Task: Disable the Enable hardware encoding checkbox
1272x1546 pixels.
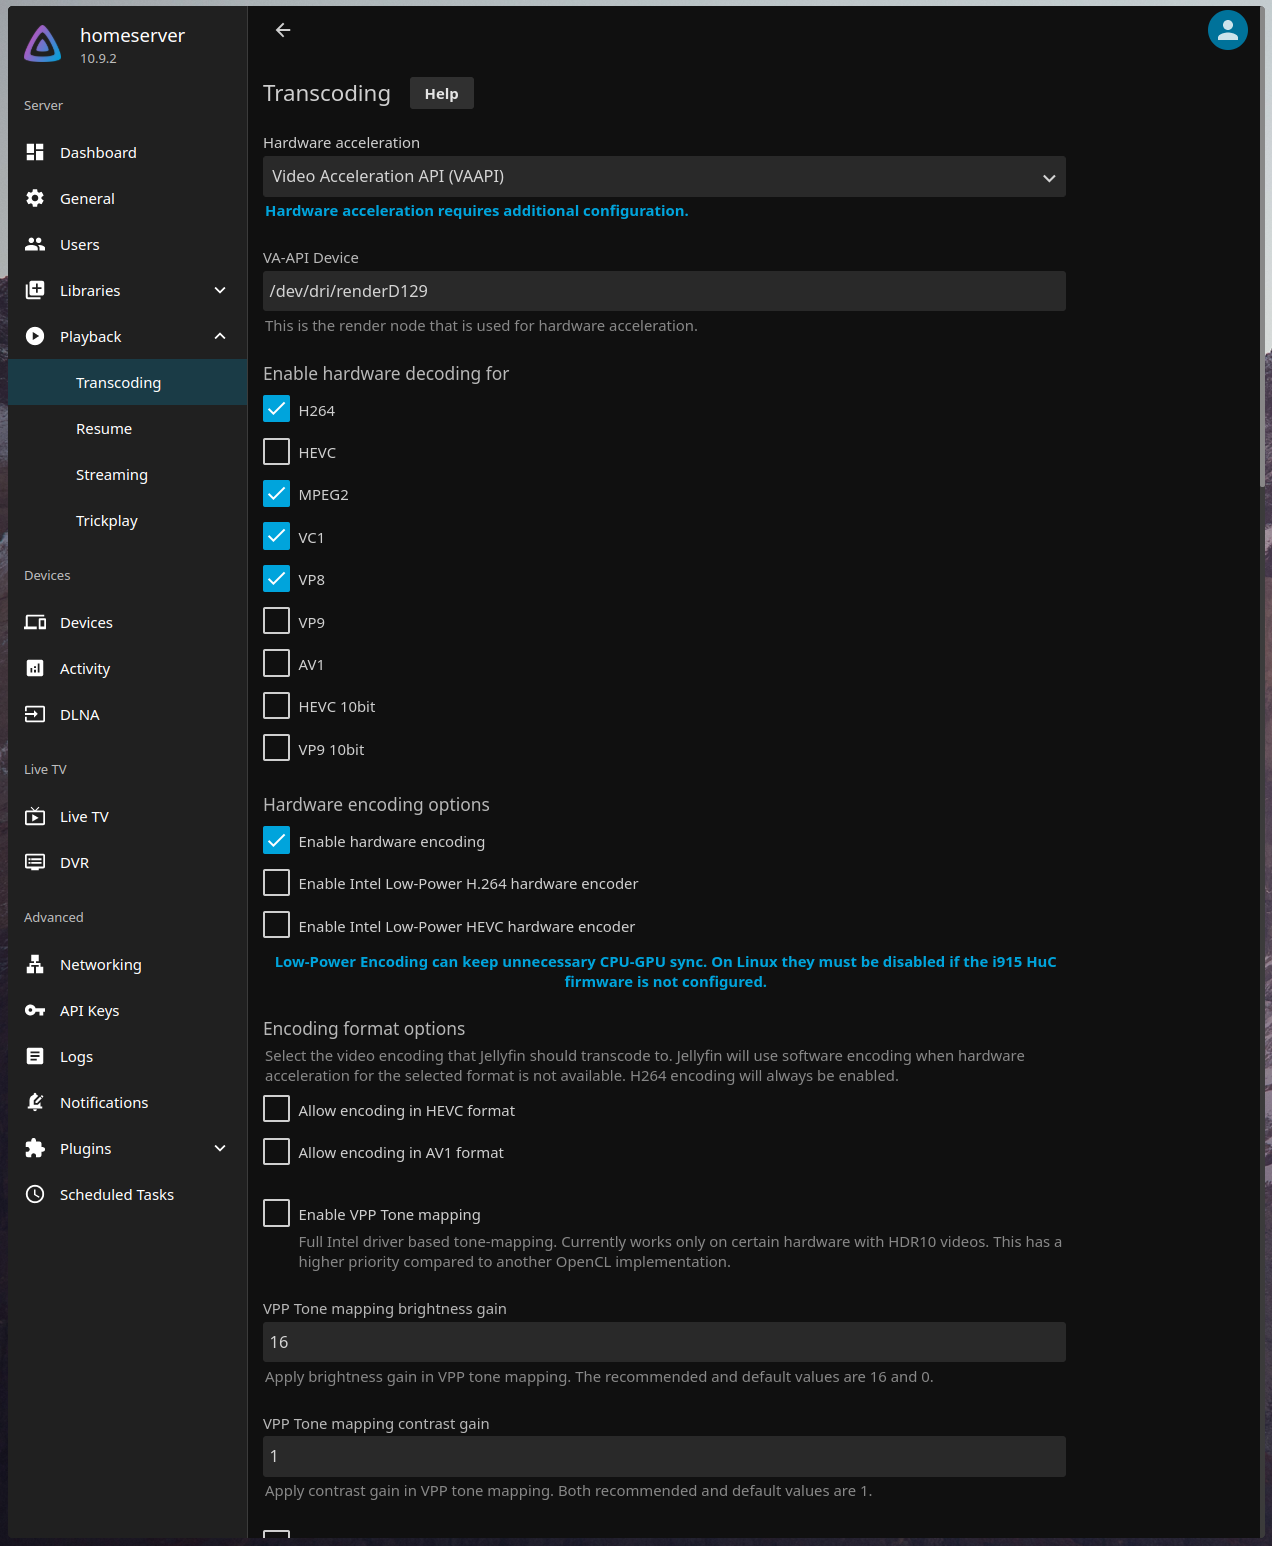Action: [276, 840]
